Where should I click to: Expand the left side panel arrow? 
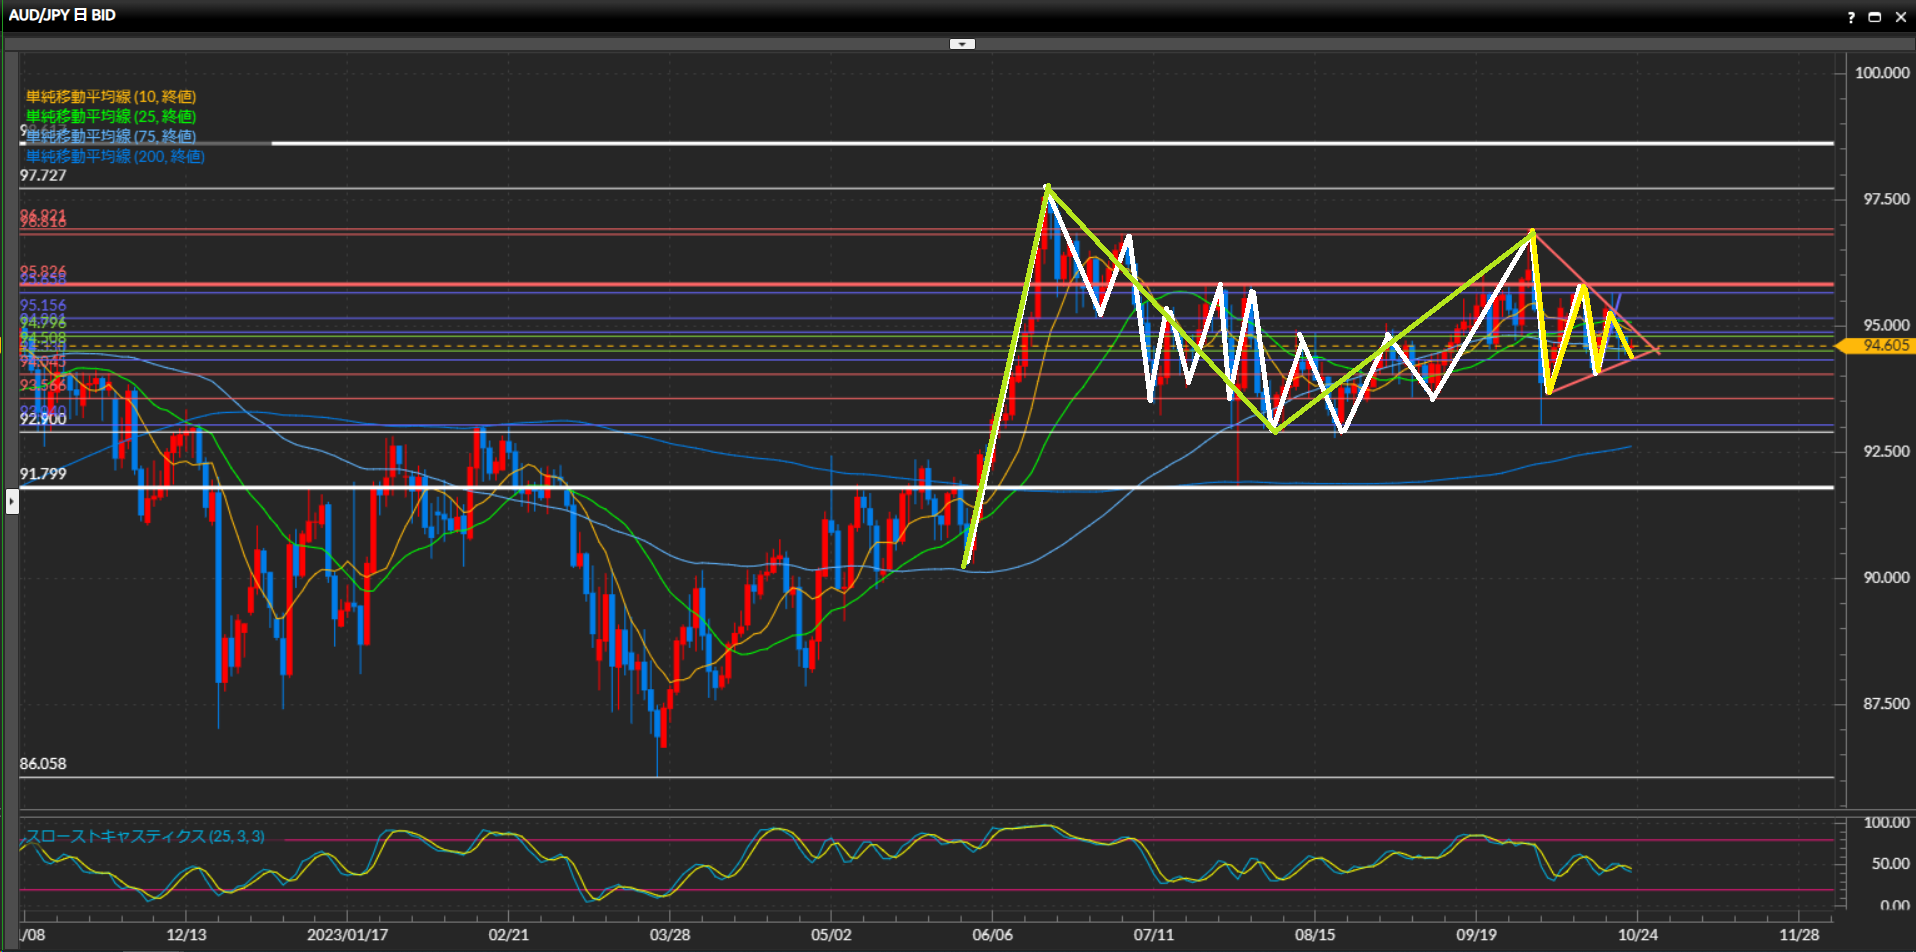tap(12, 500)
